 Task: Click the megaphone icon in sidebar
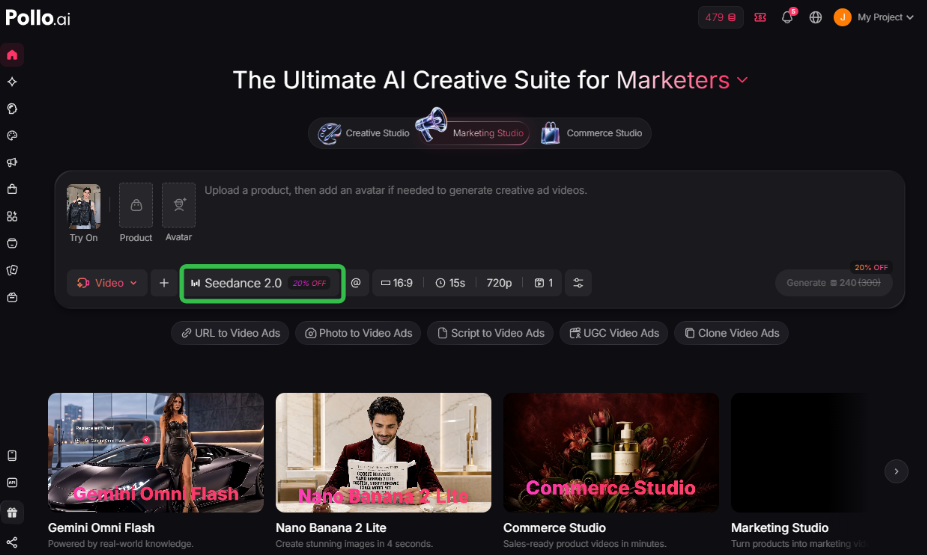click(12, 162)
